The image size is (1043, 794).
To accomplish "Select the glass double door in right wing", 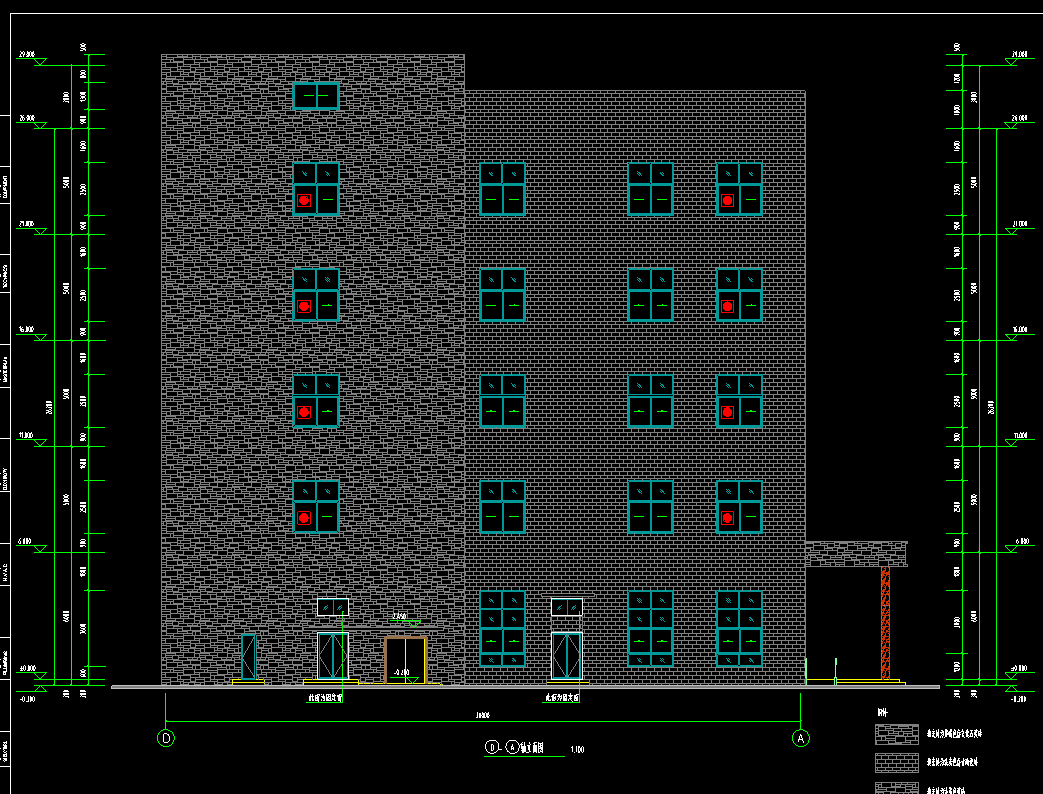I will pyautogui.click(x=567, y=655).
